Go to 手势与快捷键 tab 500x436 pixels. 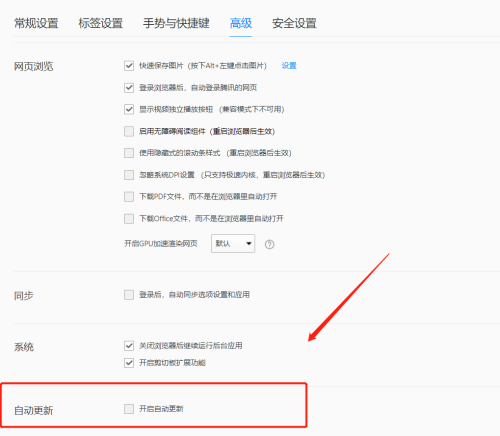point(176,23)
